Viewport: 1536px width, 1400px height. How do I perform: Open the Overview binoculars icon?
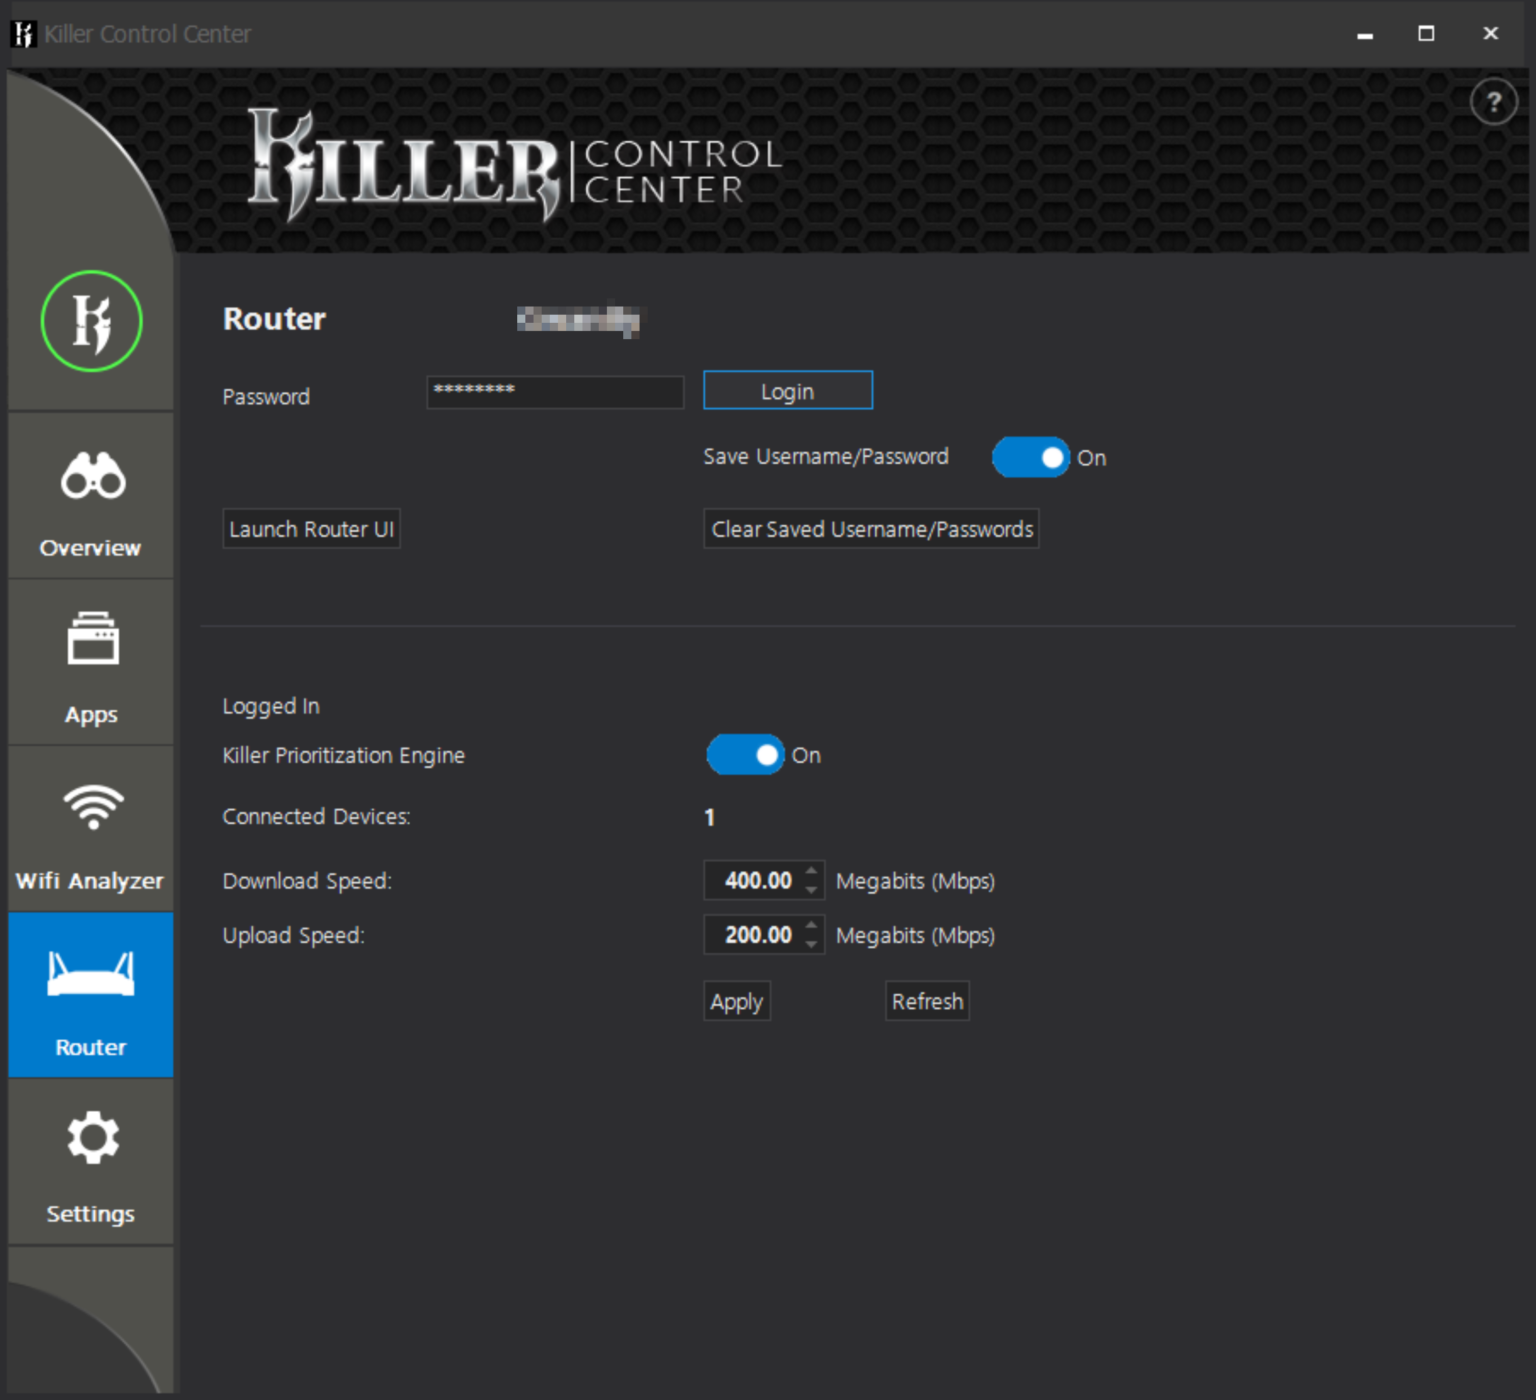91,476
